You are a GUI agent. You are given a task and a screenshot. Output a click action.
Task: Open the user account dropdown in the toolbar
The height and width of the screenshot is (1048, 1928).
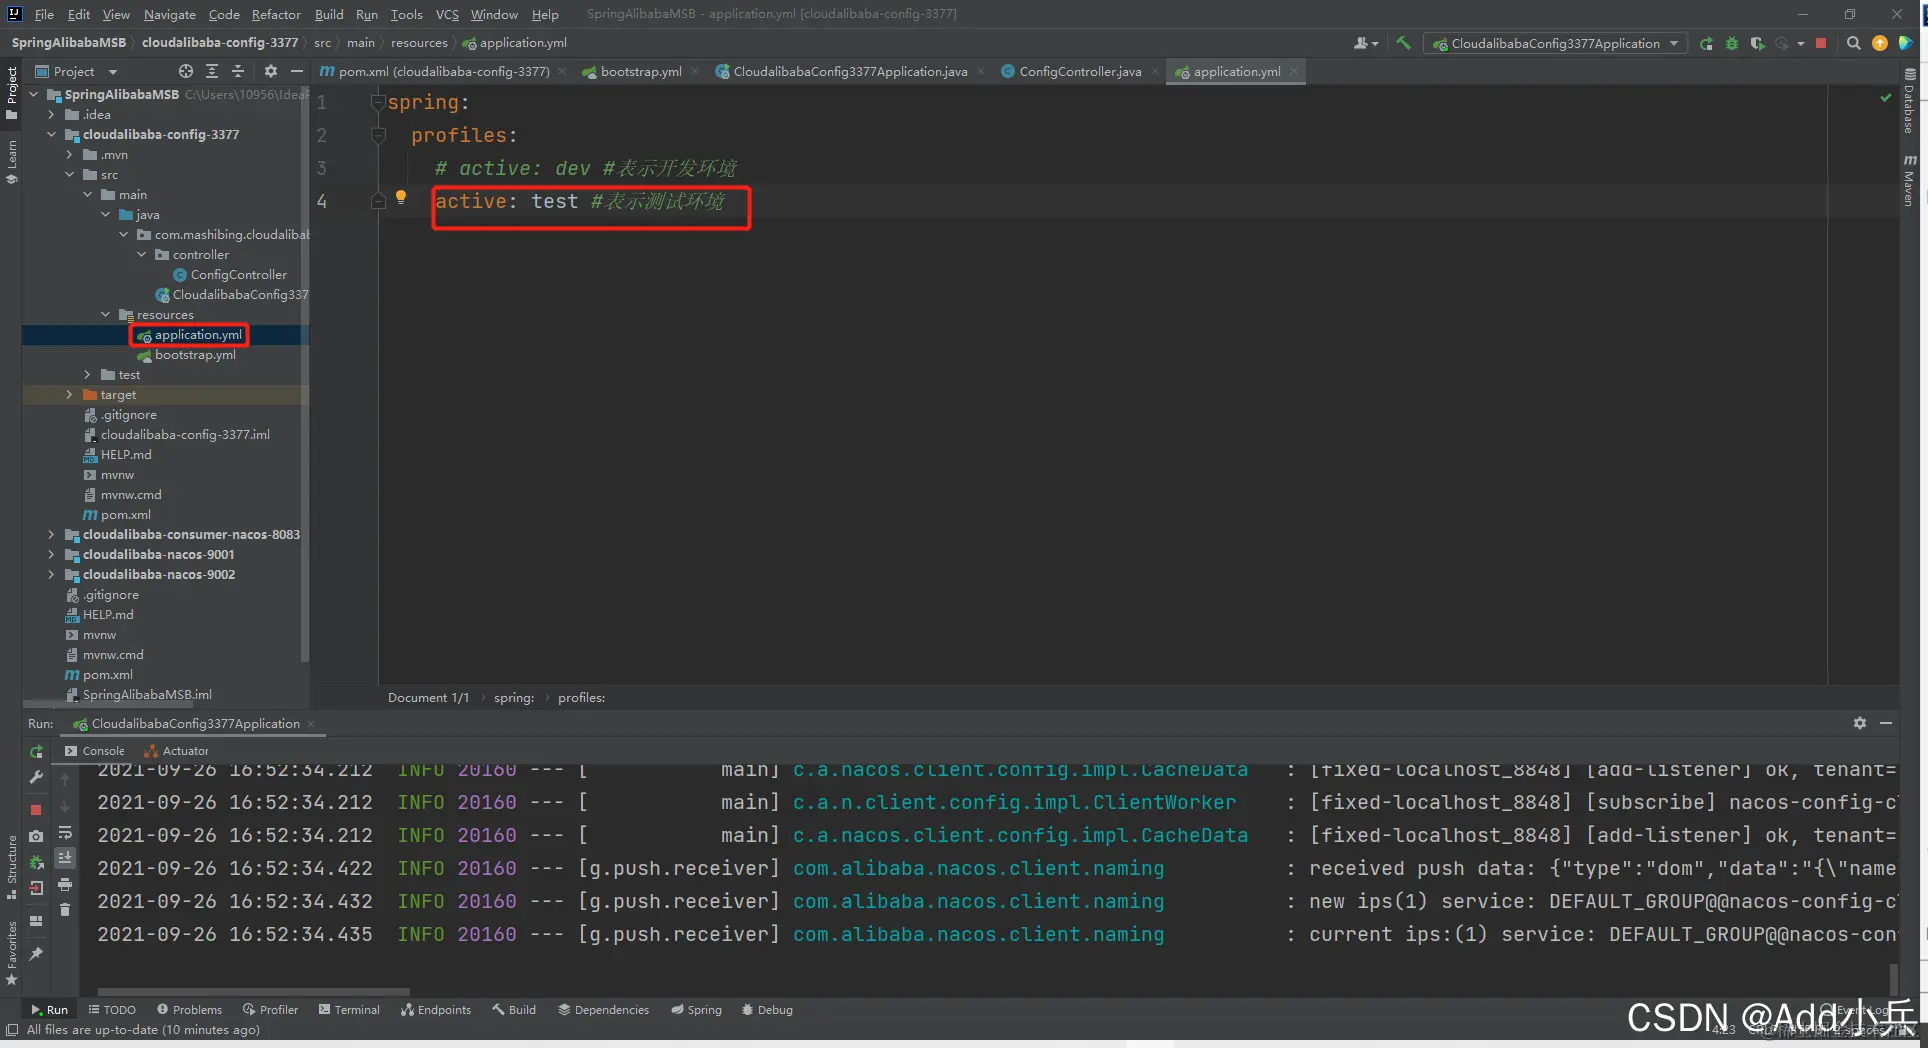coord(1365,43)
